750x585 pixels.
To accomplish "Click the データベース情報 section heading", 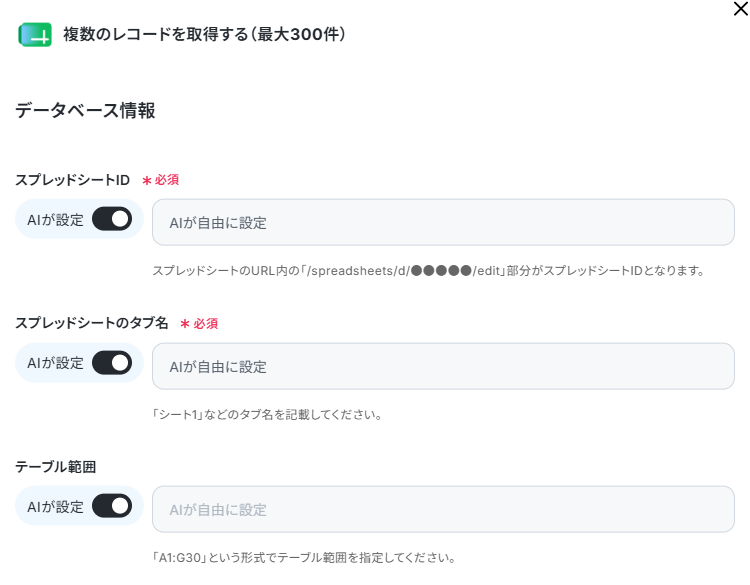I will click(x=85, y=110).
